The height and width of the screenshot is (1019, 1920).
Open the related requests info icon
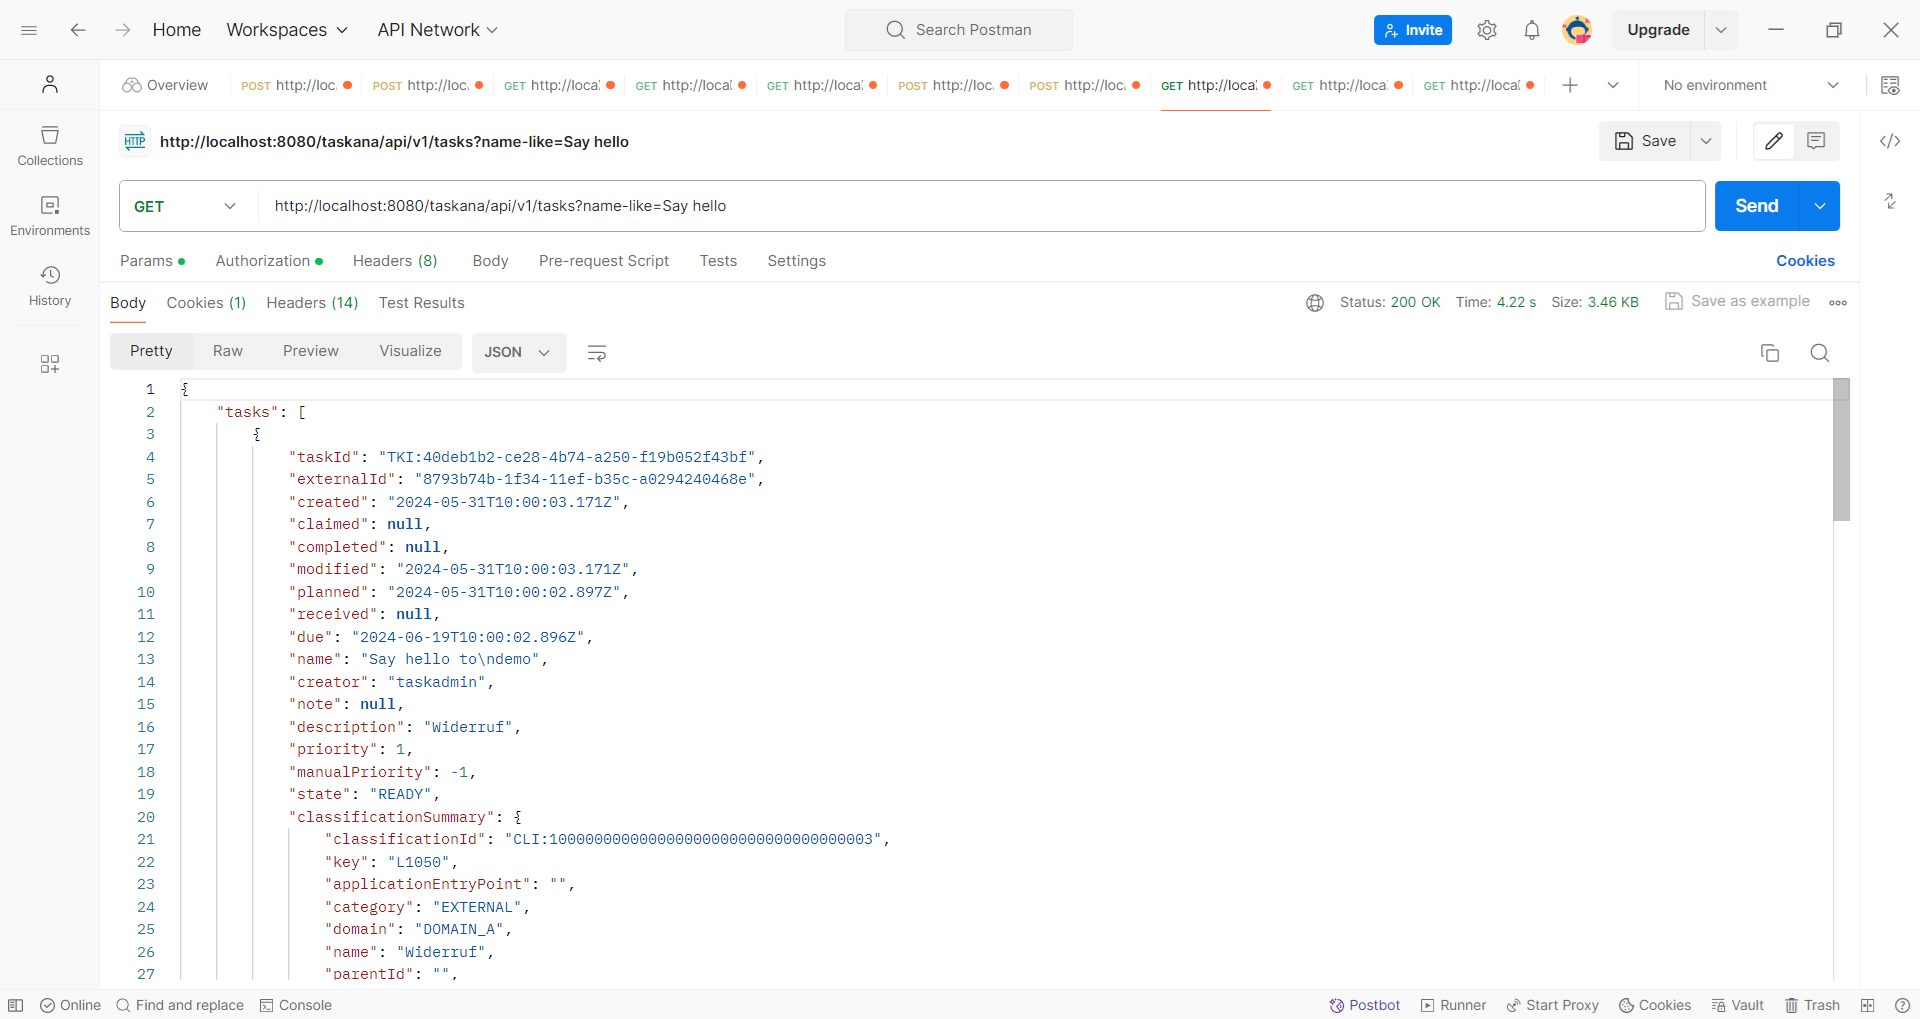tap(1890, 201)
